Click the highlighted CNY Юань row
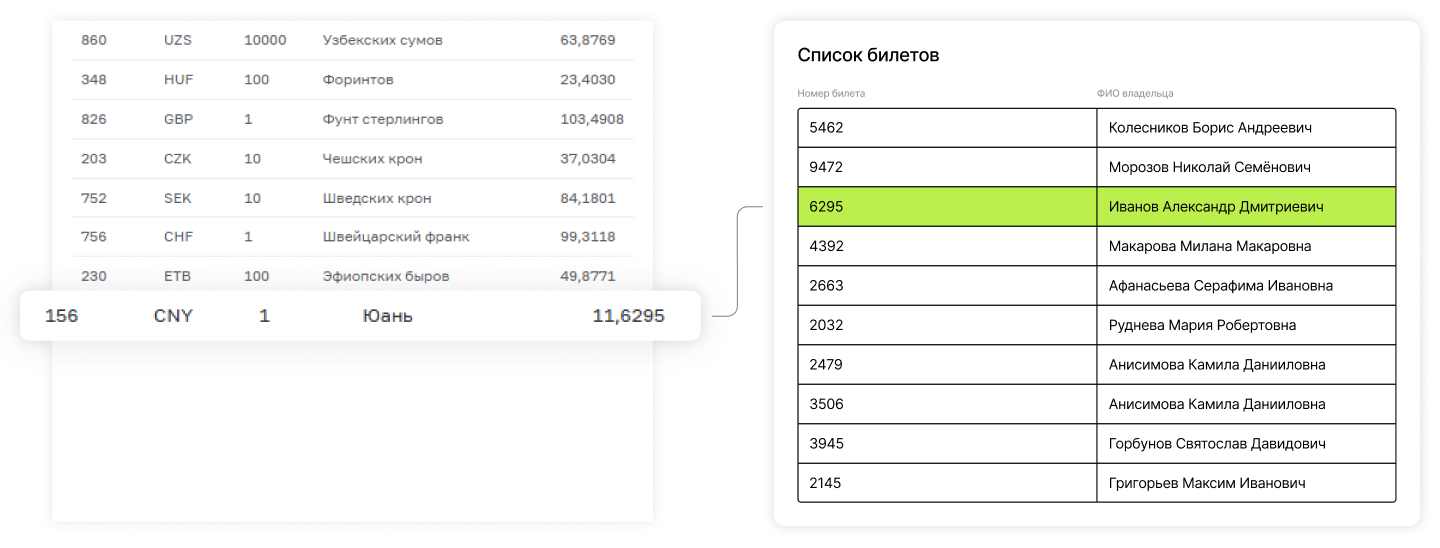Screen dimensions: 1440x548 coord(360,316)
